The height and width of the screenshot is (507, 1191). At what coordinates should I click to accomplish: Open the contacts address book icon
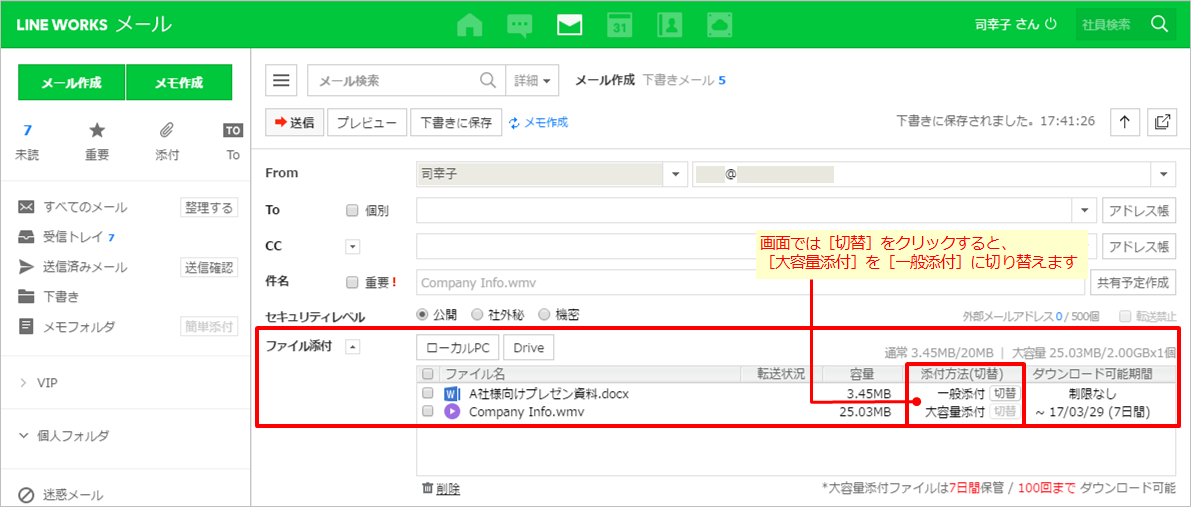(x=669, y=25)
